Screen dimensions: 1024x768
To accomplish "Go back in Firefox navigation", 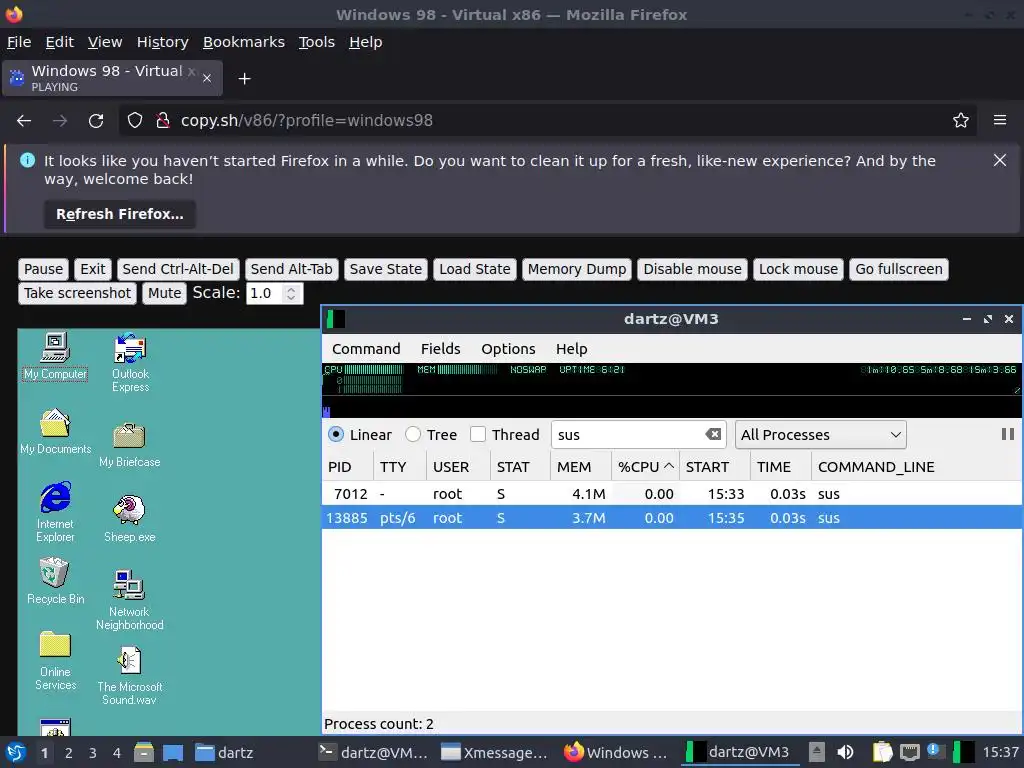I will (x=24, y=121).
